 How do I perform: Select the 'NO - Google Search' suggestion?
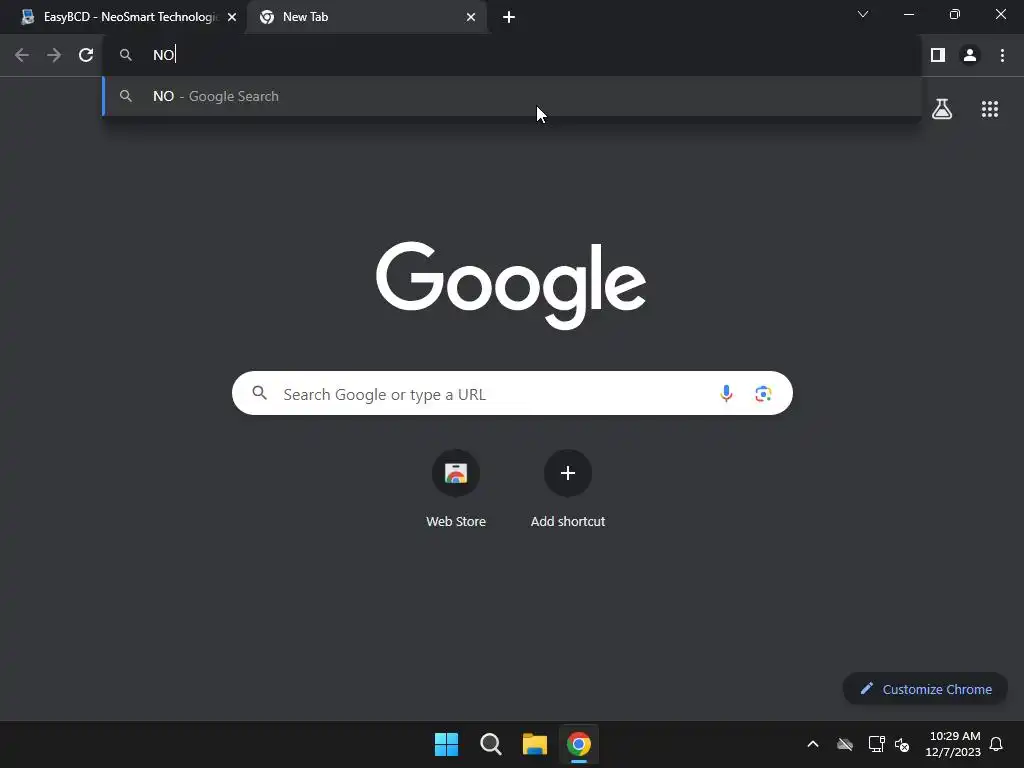[x=512, y=96]
